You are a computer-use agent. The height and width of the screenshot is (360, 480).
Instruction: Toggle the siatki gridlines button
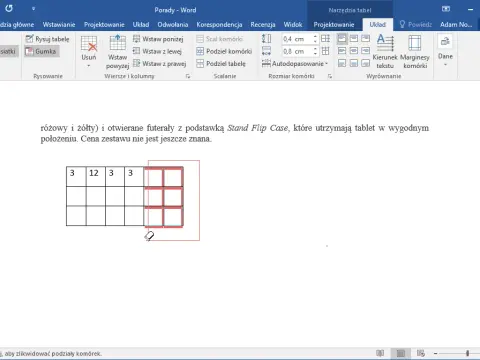[9, 51]
